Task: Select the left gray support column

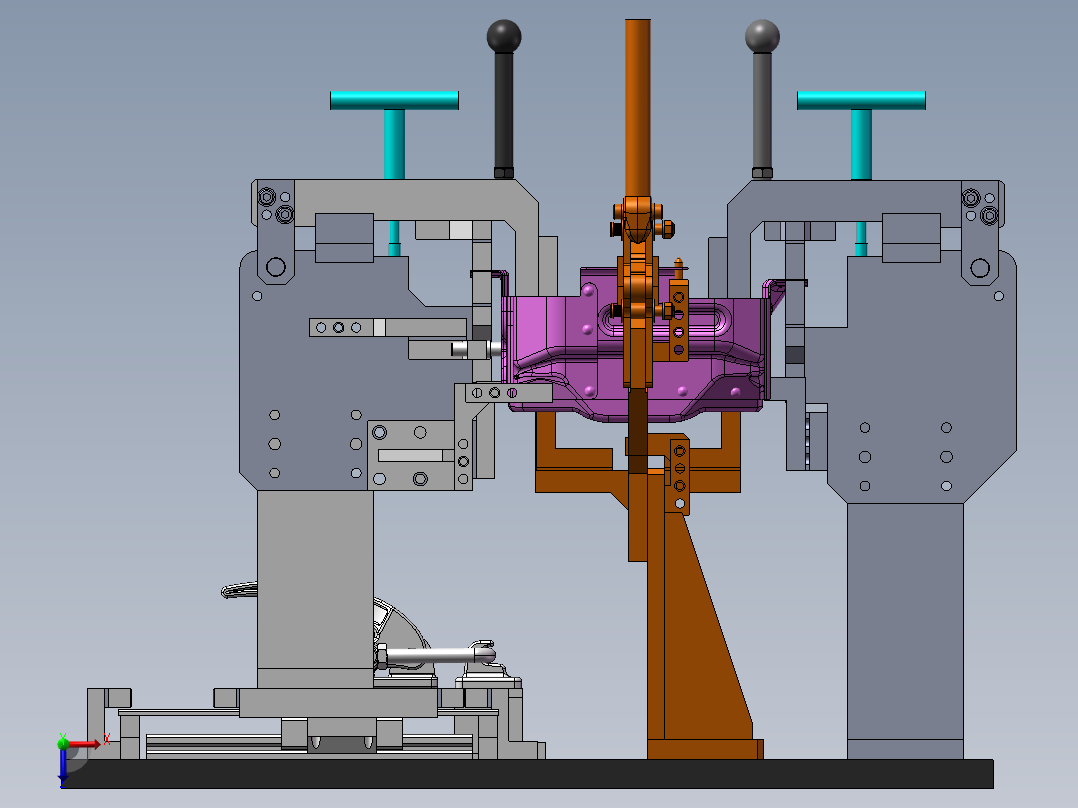Action: pyautogui.click(x=316, y=588)
